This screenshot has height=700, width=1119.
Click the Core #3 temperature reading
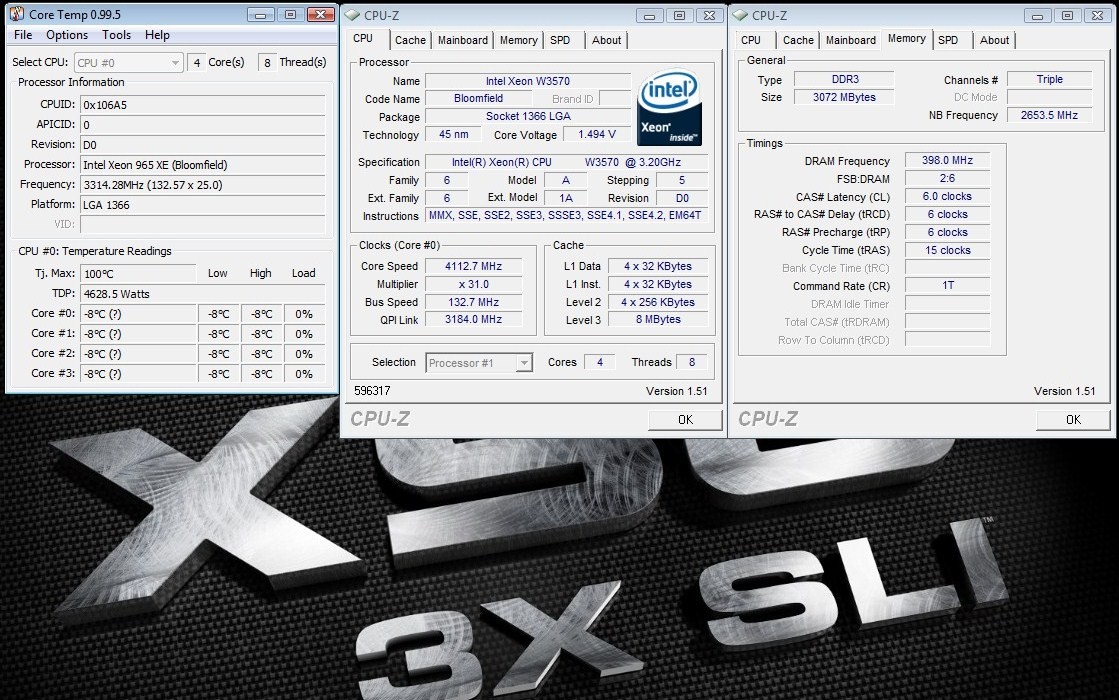pyautogui.click(x=138, y=373)
